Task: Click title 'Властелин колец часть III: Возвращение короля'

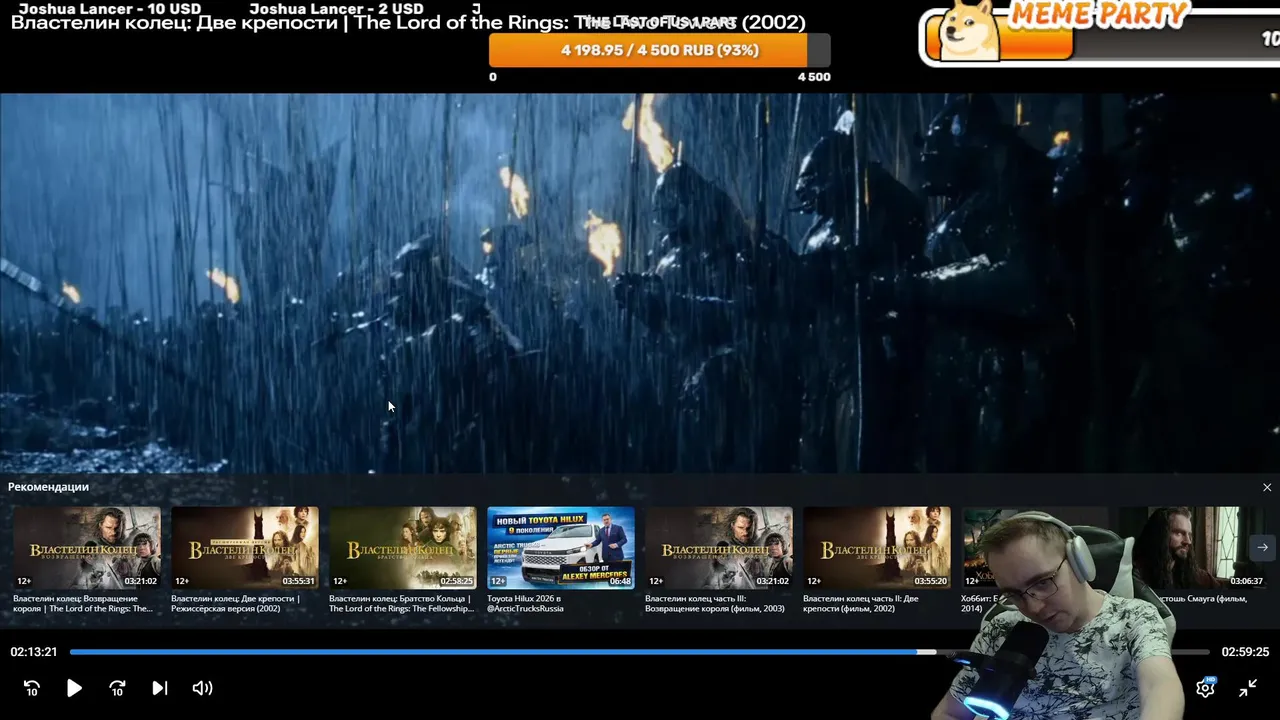Action: [715, 603]
